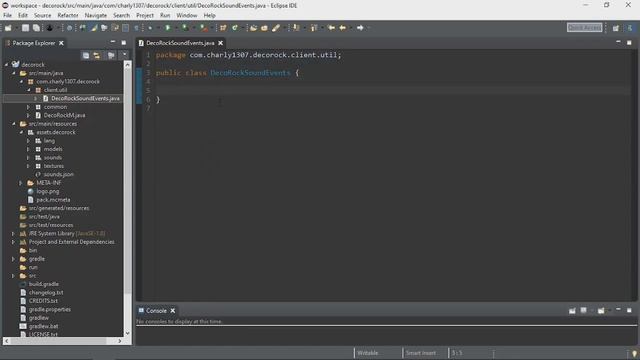The image size is (640, 360).
Task: Click the Save All toolbar icon
Action: pos(36,28)
